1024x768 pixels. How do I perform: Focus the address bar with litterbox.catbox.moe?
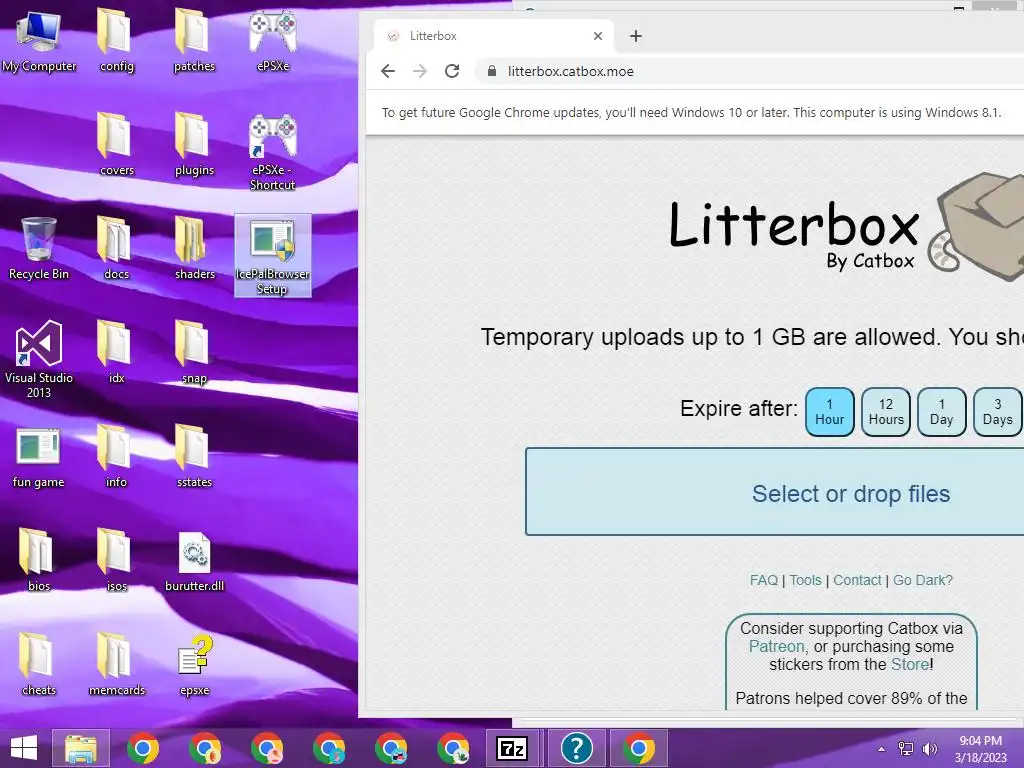click(751, 71)
